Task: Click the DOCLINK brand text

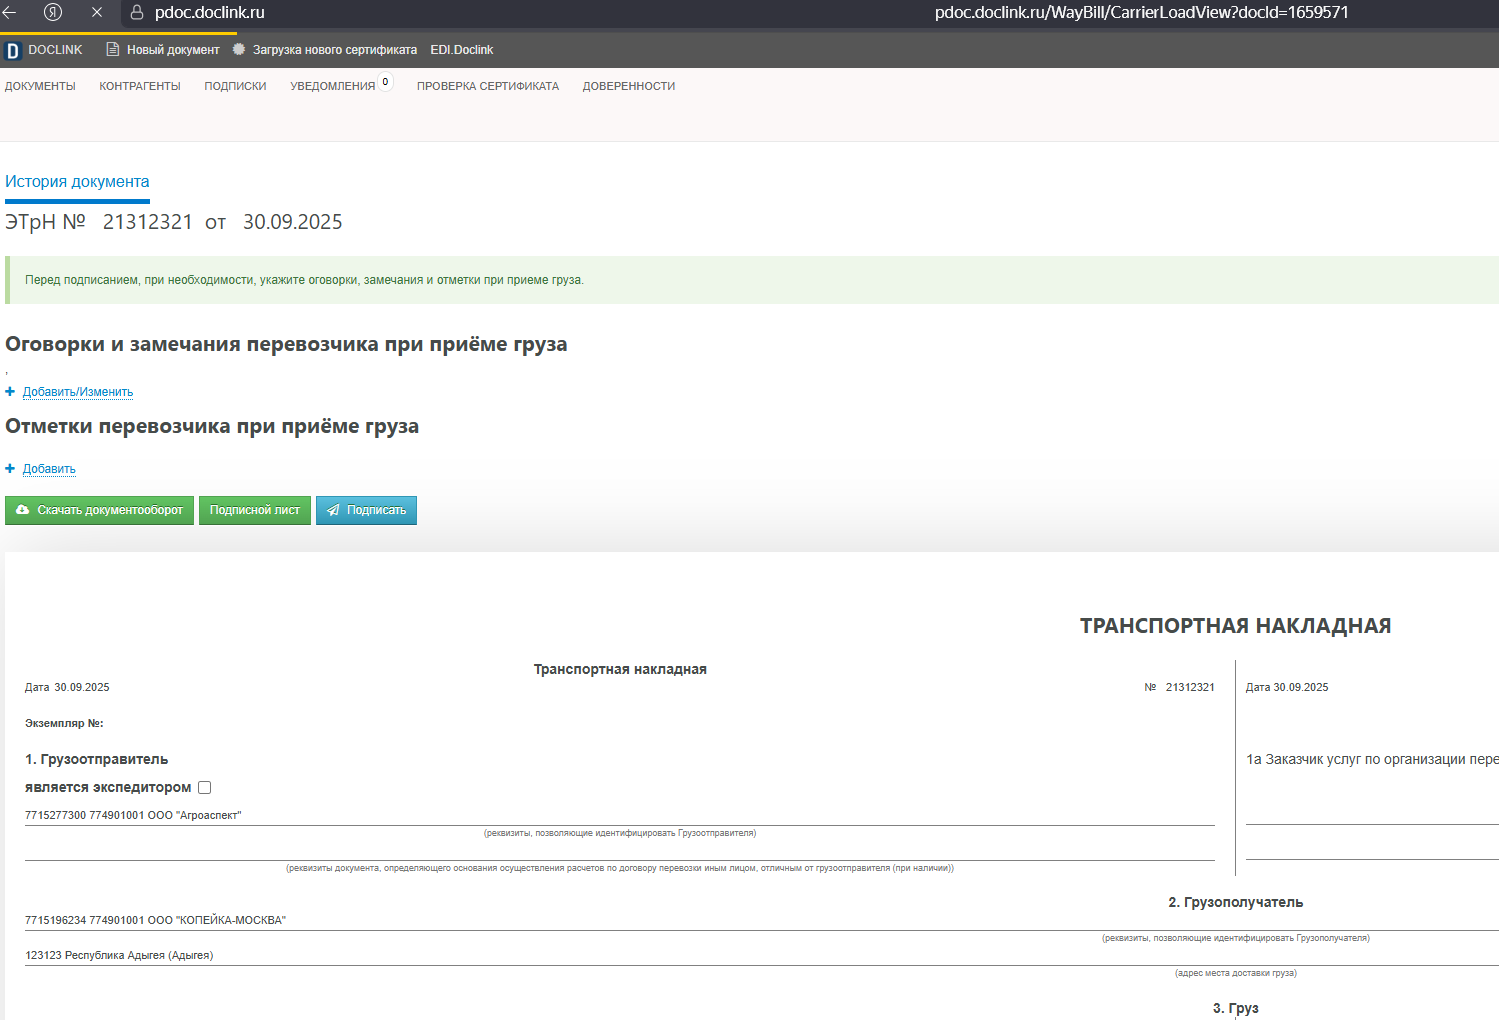Action: (55, 50)
